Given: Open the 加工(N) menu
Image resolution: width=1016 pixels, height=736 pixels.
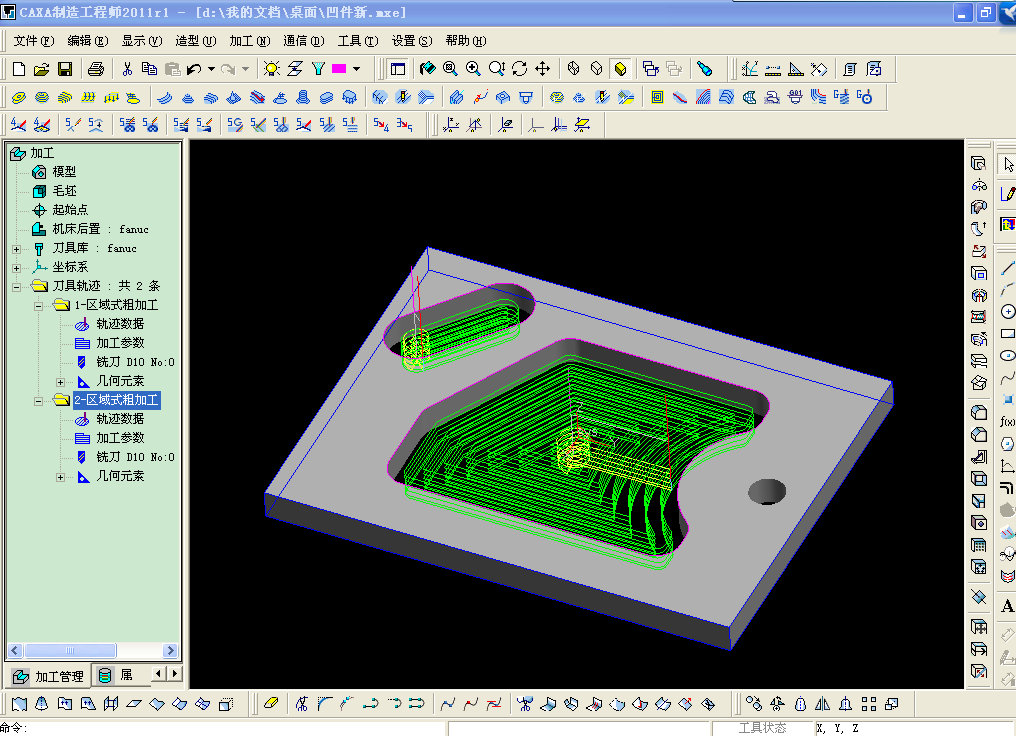Looking at the screenshot, I should [249, 41].
